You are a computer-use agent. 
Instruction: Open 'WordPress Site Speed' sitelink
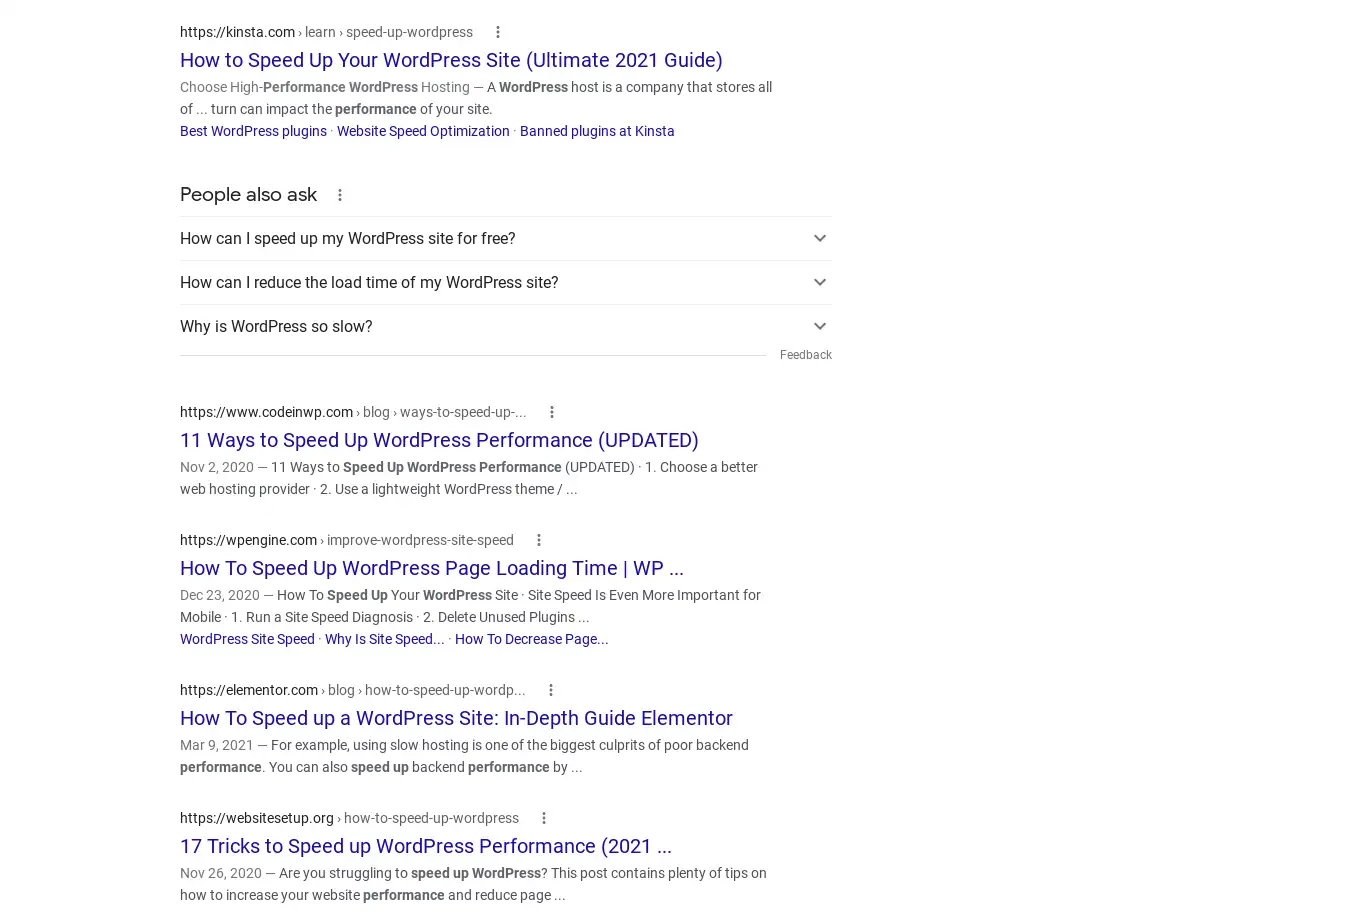click(247, 639)
